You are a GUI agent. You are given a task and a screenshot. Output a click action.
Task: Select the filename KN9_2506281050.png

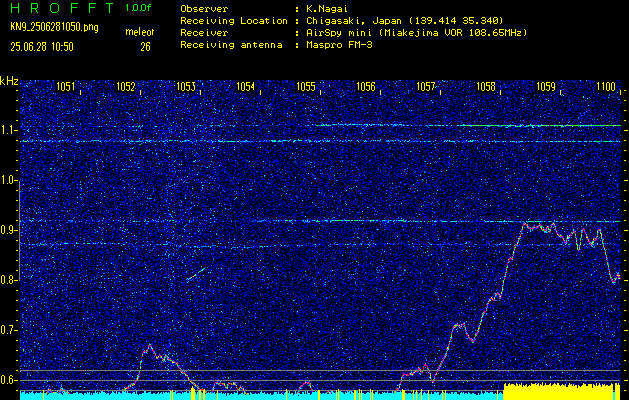tap(54, 27)
